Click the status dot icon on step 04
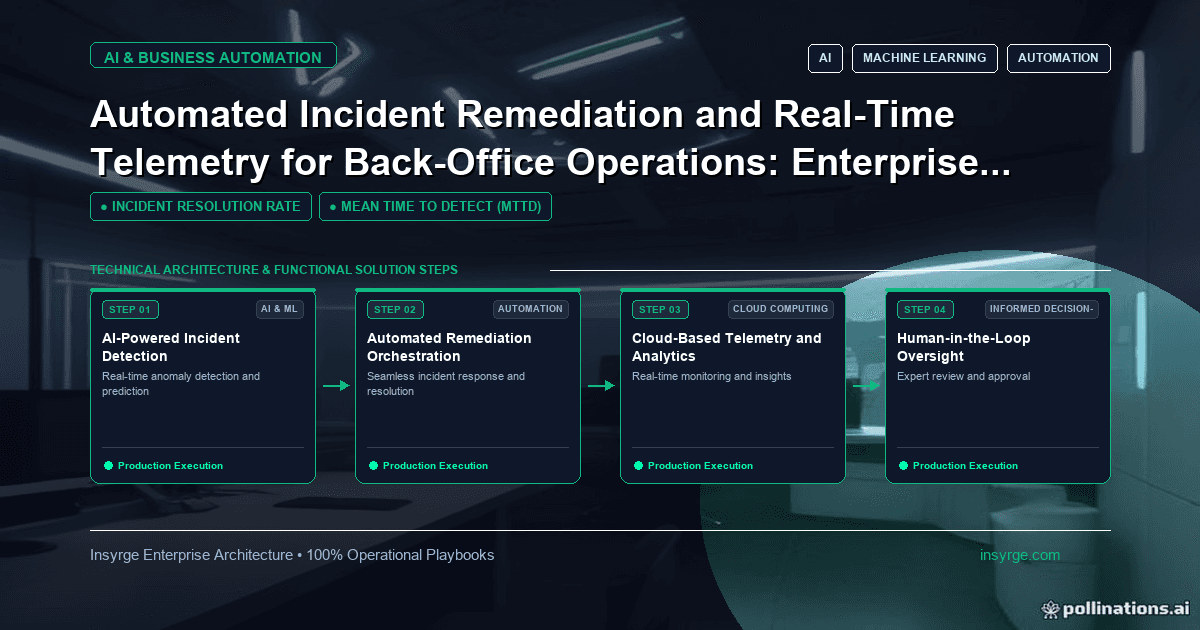The width and height of the screenshot is (1200, 630). (x=903, y=465)
